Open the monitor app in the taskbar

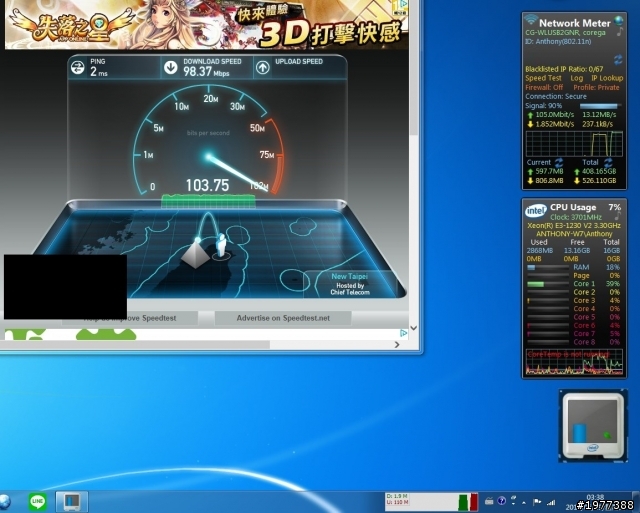[71, 502]
